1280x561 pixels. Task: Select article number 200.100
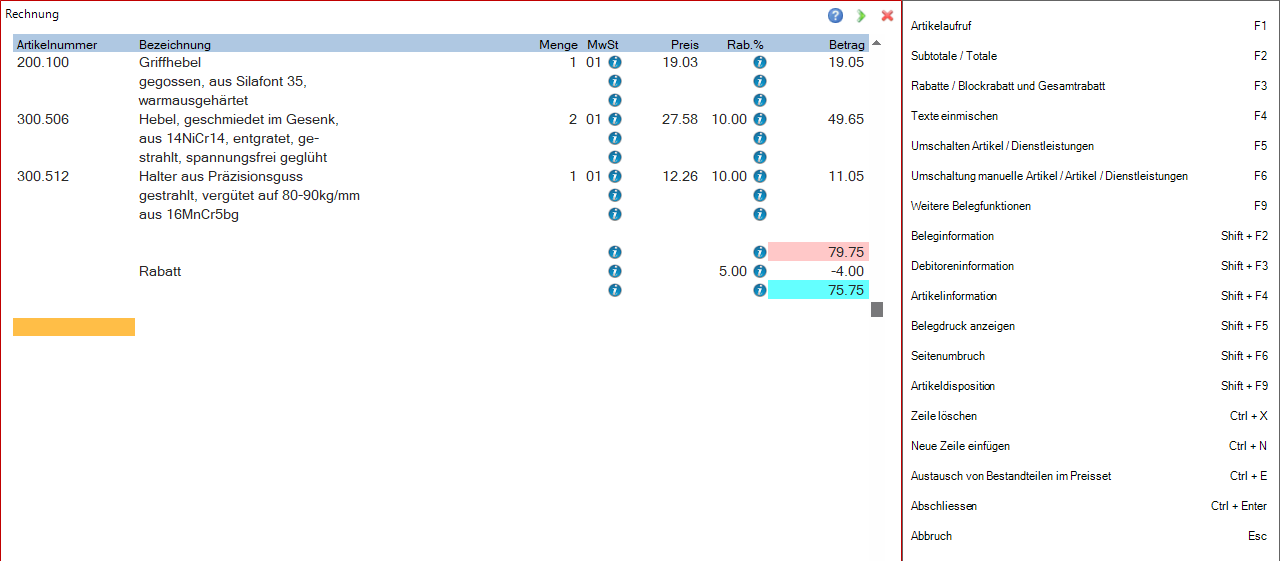pyautogui.click(x=44, y=62)
